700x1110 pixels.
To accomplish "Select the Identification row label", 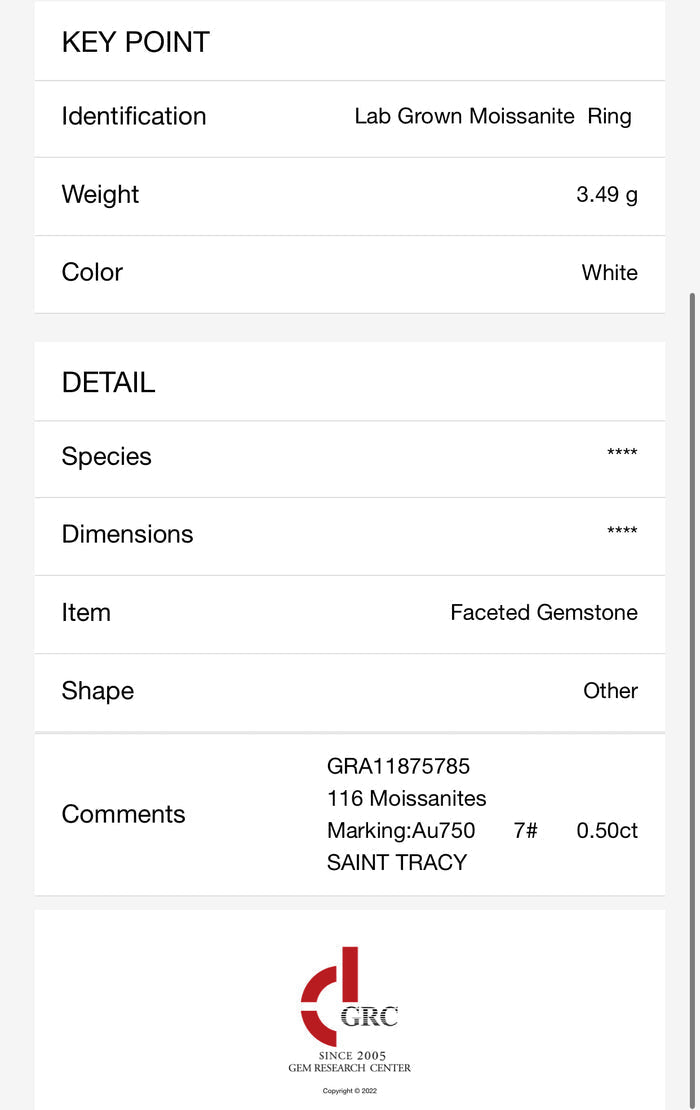I will pyautogui.click(x=134, y=116).
